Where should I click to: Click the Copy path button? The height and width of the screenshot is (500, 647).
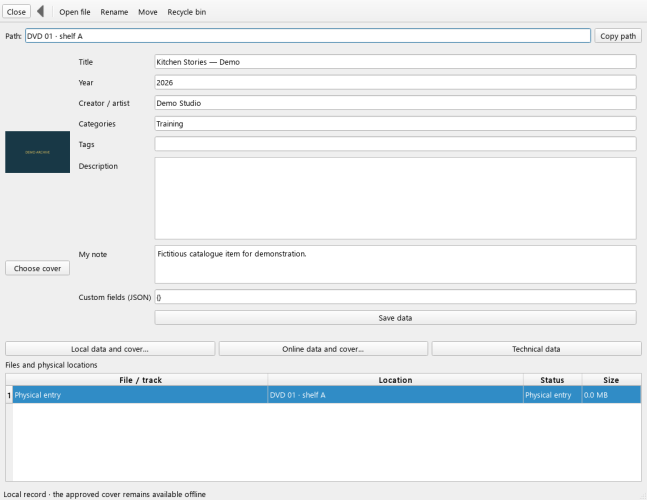(618, 36)
